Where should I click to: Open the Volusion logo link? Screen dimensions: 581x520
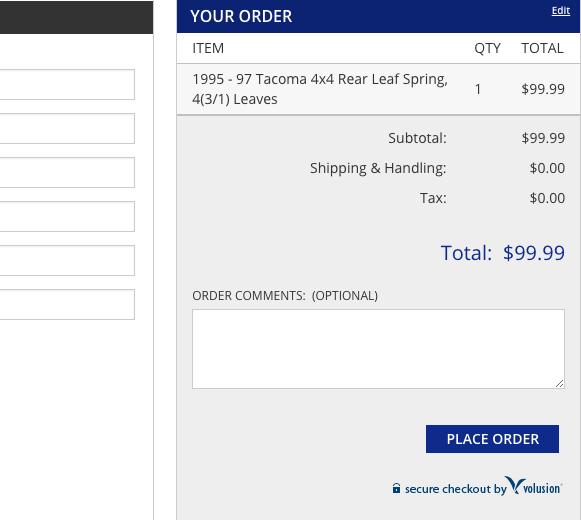pyautogui.click(x=533, y=486)
